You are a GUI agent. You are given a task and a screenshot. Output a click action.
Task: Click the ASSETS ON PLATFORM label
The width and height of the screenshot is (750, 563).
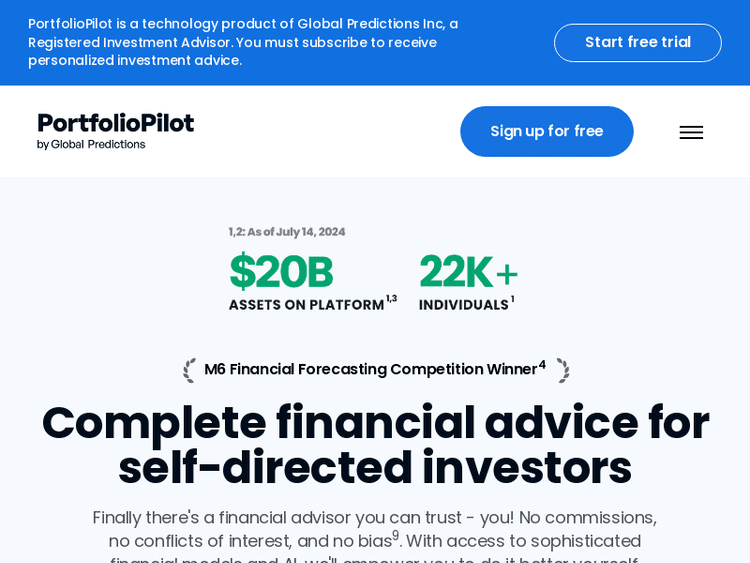pos(306,305)
